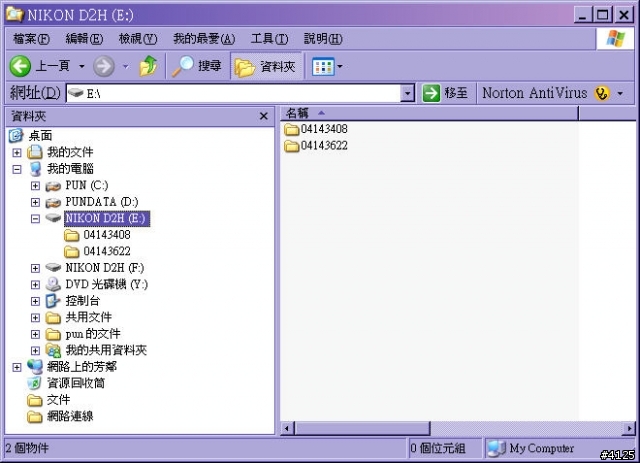Click the green forward arrow icon

pos(104,66)
